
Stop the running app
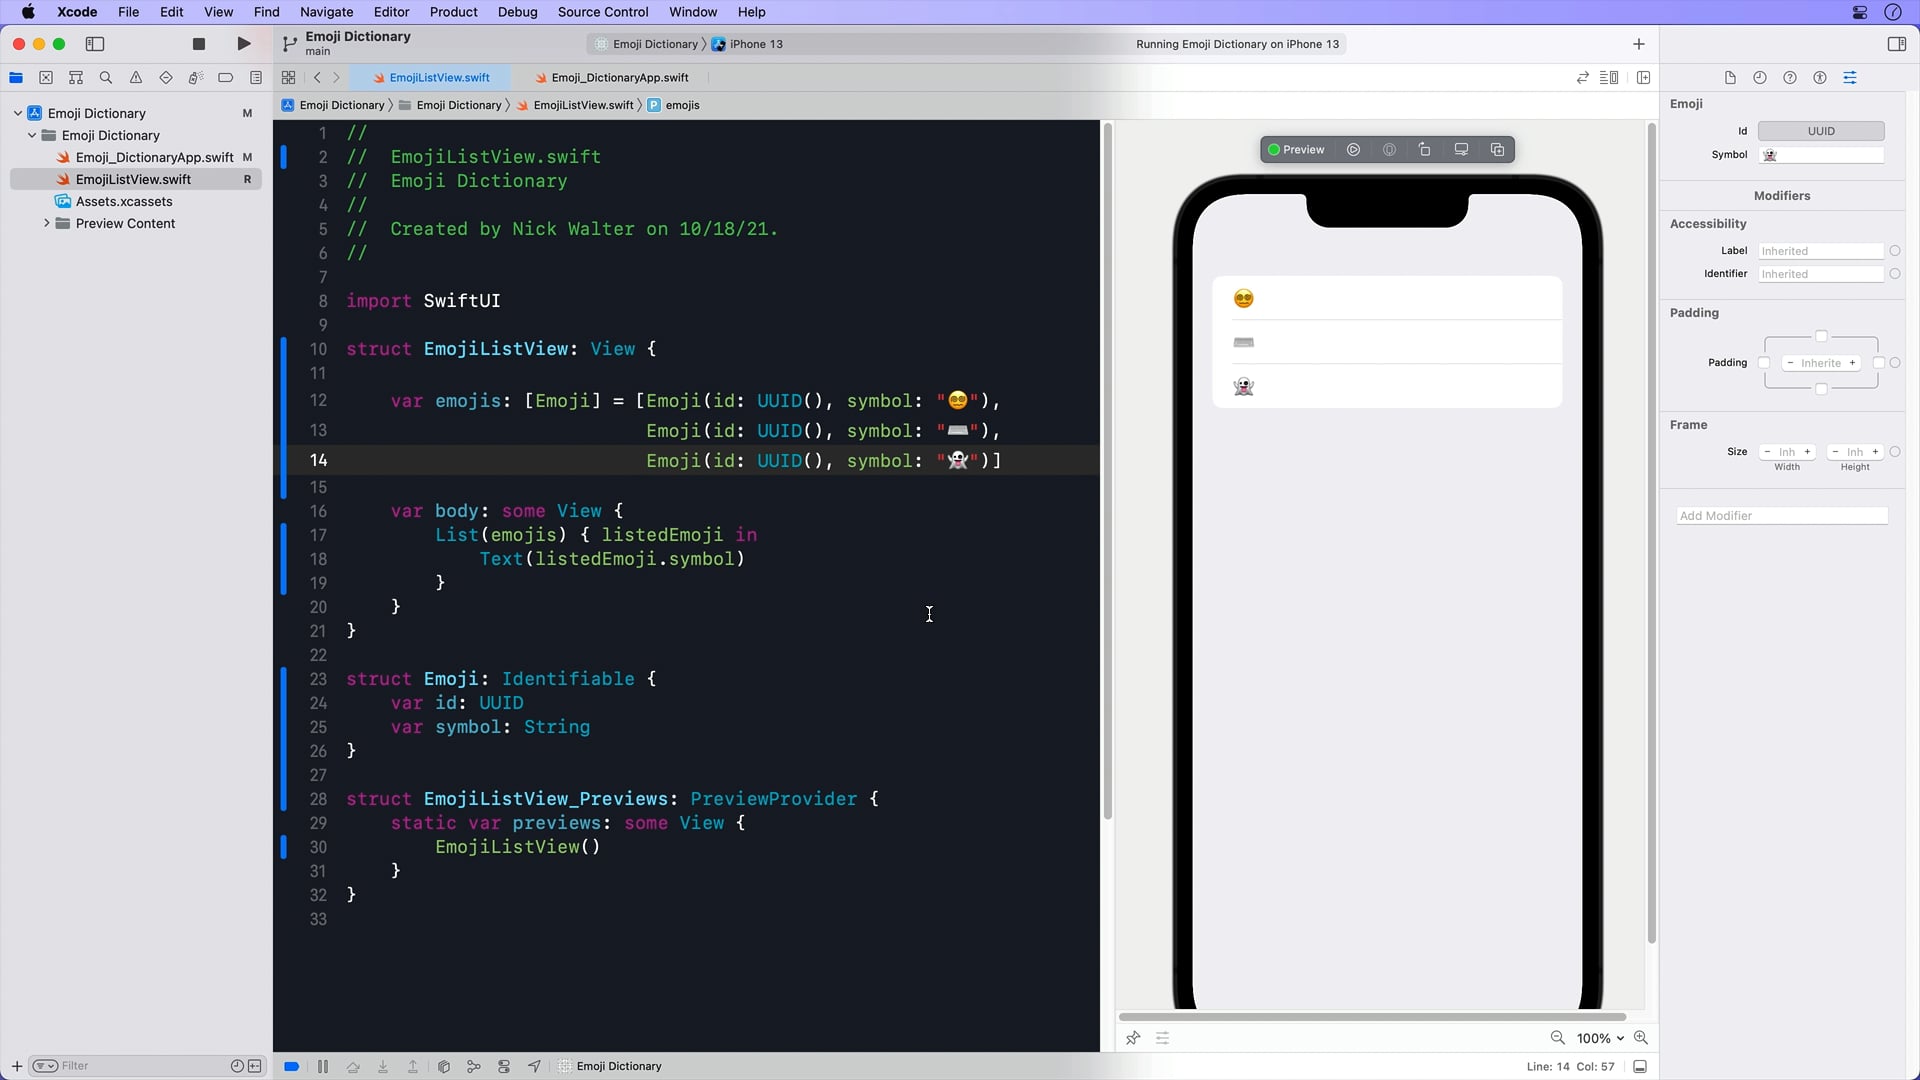pyautogui.click(x=199, y=44)
